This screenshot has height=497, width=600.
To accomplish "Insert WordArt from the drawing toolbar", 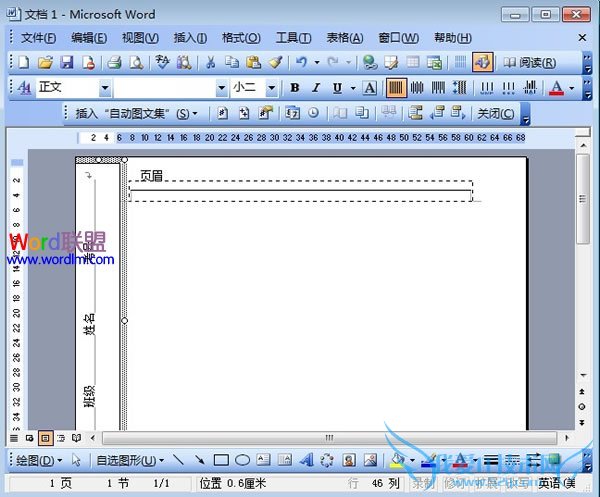I will pos(306,460).
